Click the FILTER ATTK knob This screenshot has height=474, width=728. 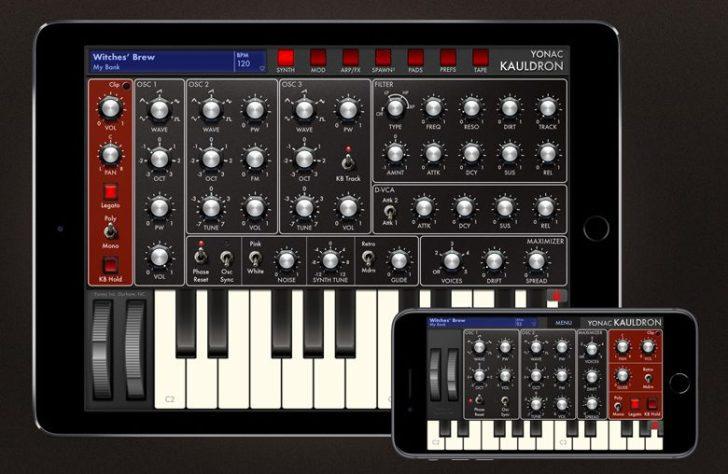[433, 153]
